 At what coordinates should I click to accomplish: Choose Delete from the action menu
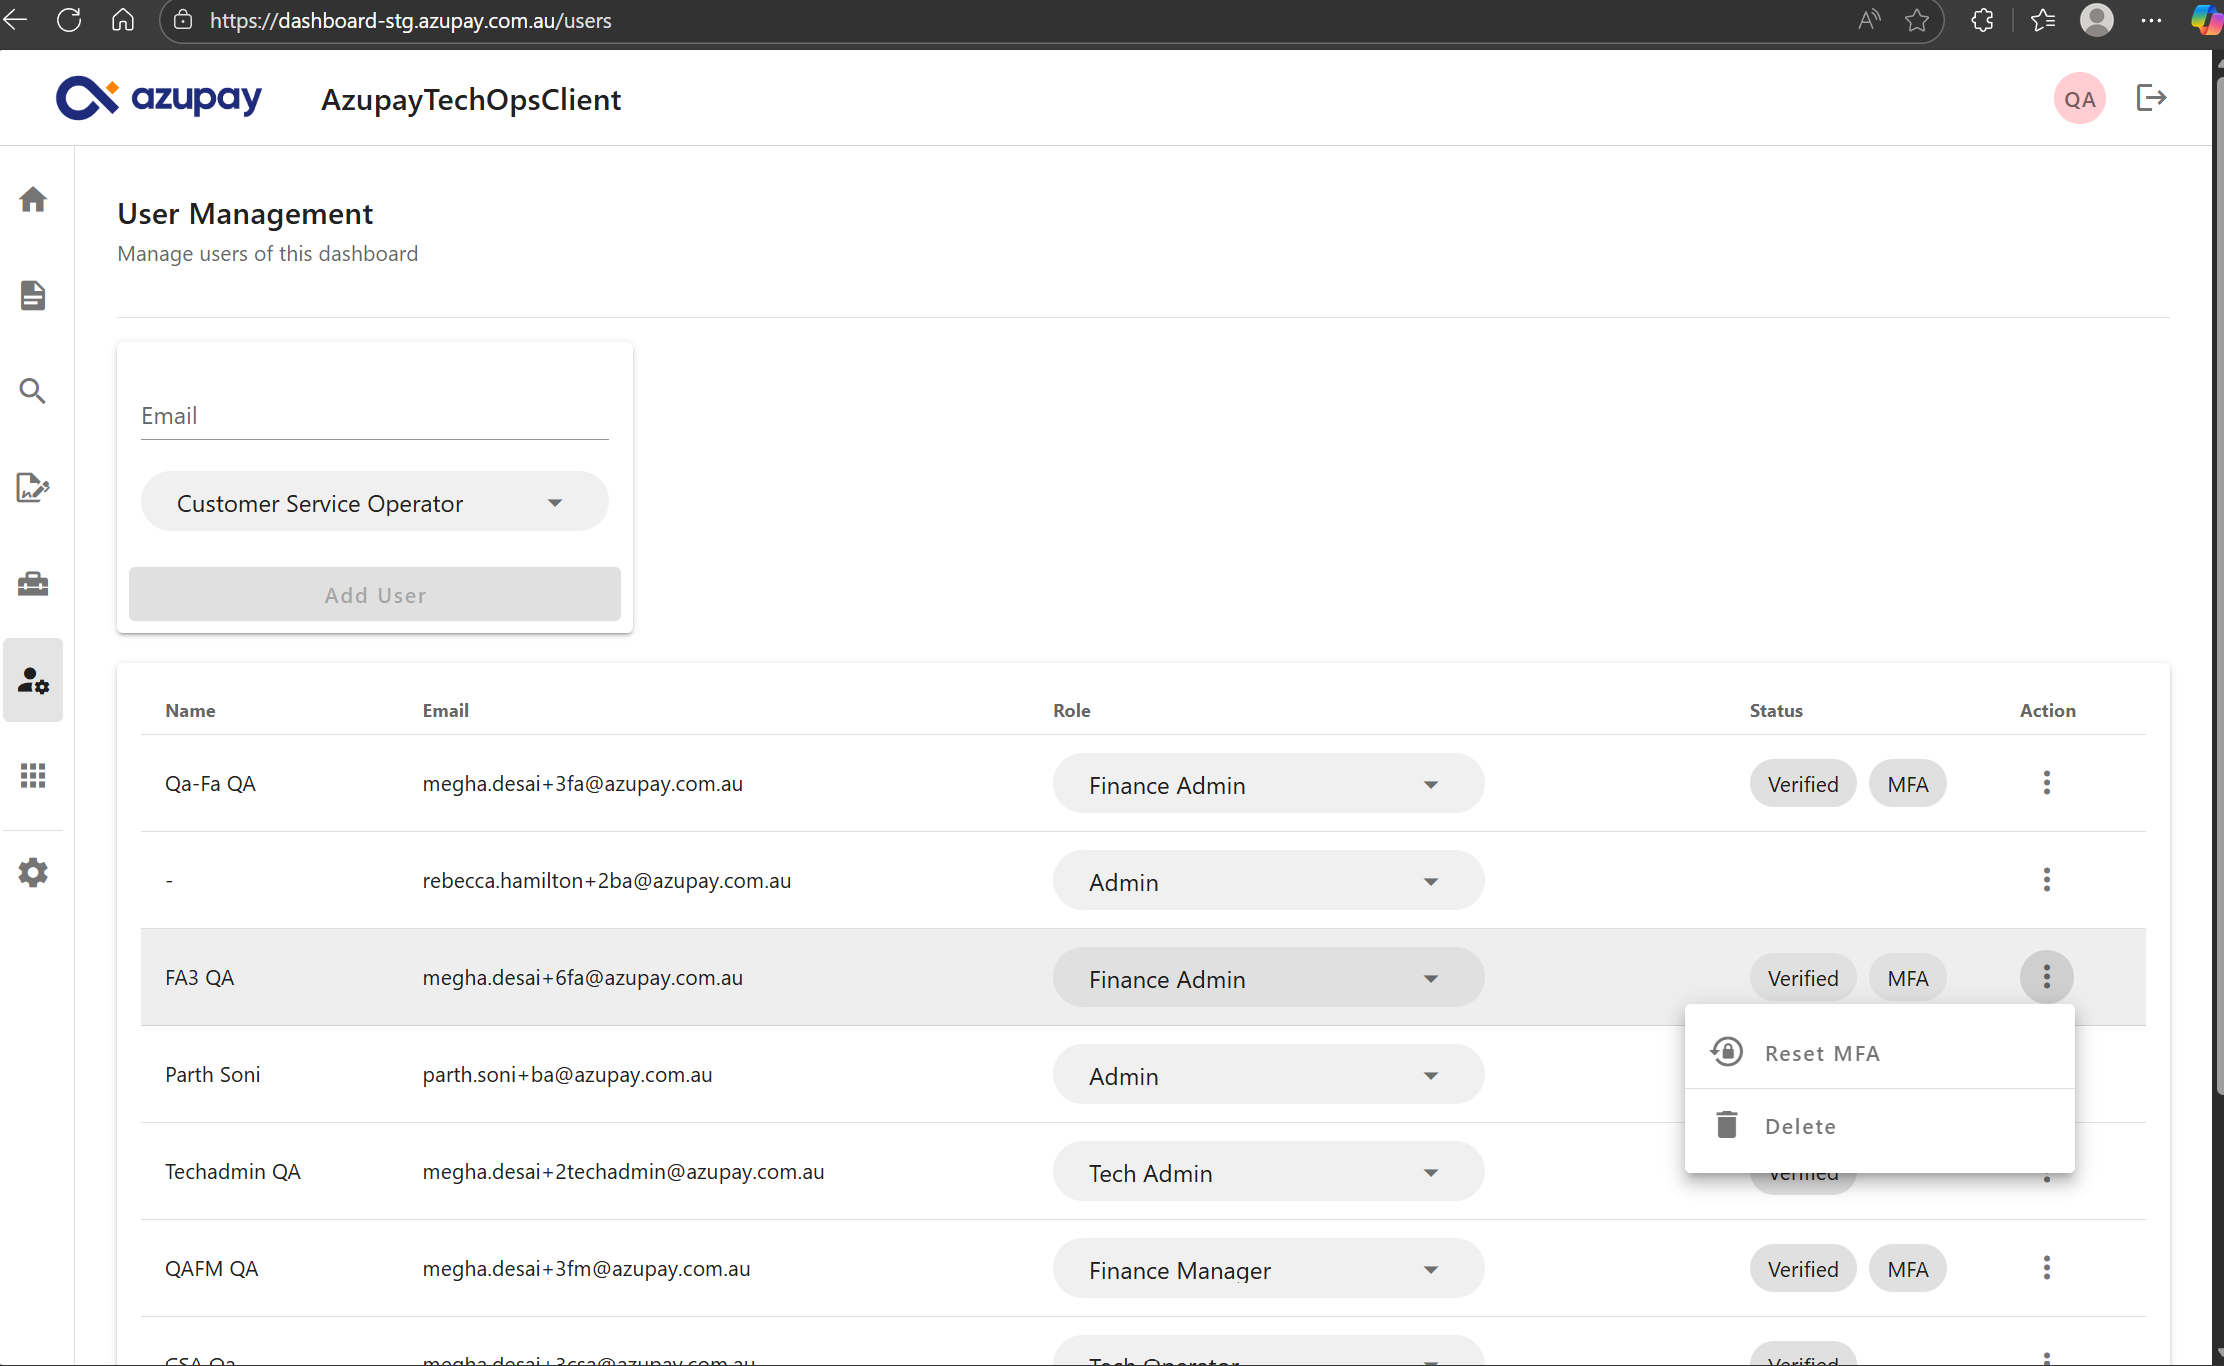(x=1799, y=1126)
